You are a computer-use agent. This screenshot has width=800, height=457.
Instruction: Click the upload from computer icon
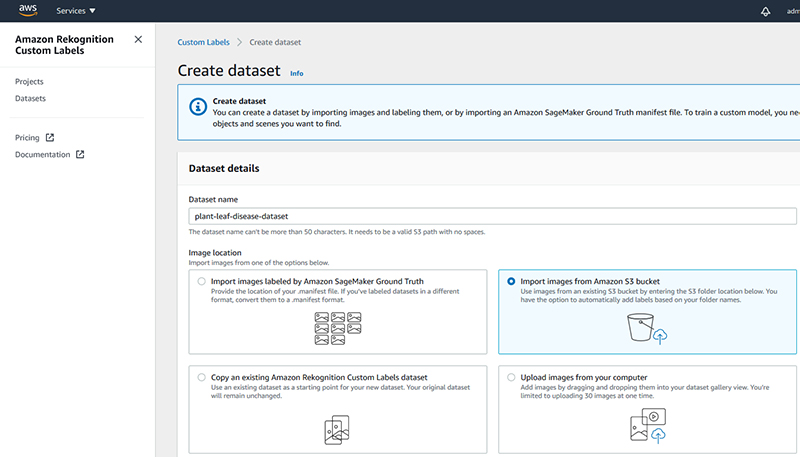pos(648,425)
